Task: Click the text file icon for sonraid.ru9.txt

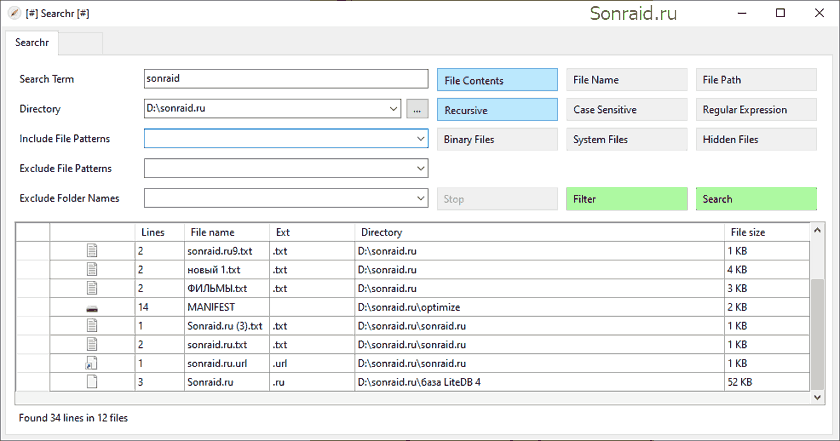Action: point(92,250)
